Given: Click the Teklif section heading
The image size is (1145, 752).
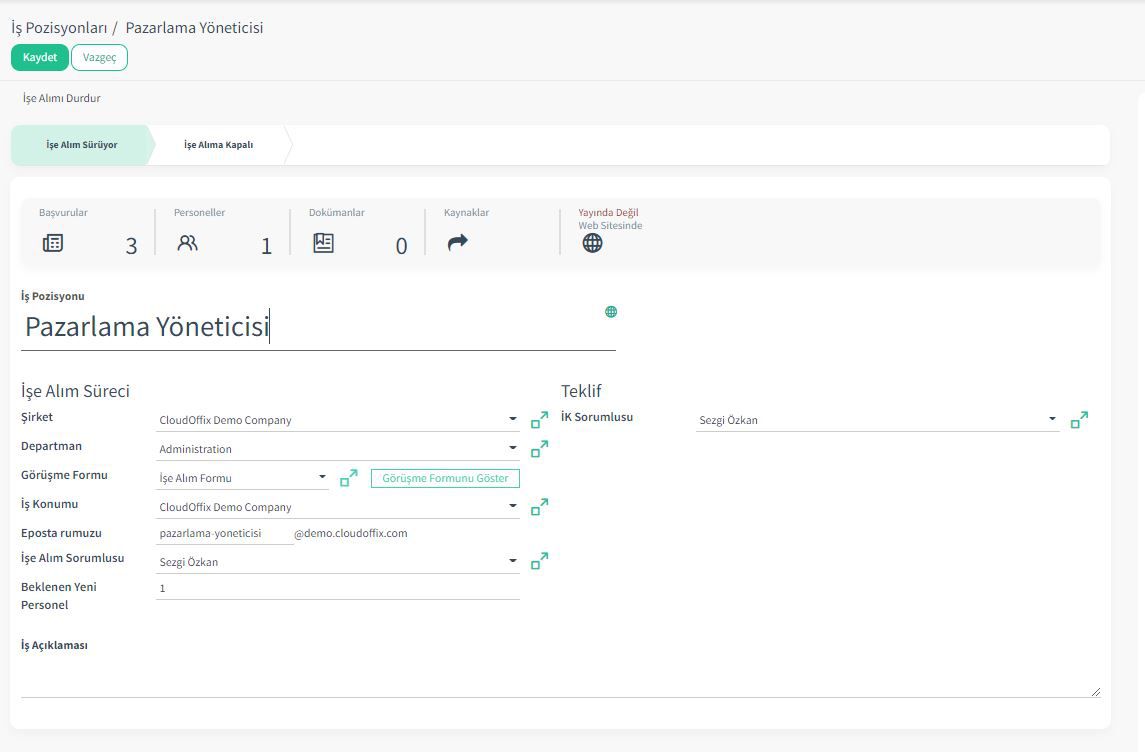Looking at the screenshot, I should (x=581, y=391).
